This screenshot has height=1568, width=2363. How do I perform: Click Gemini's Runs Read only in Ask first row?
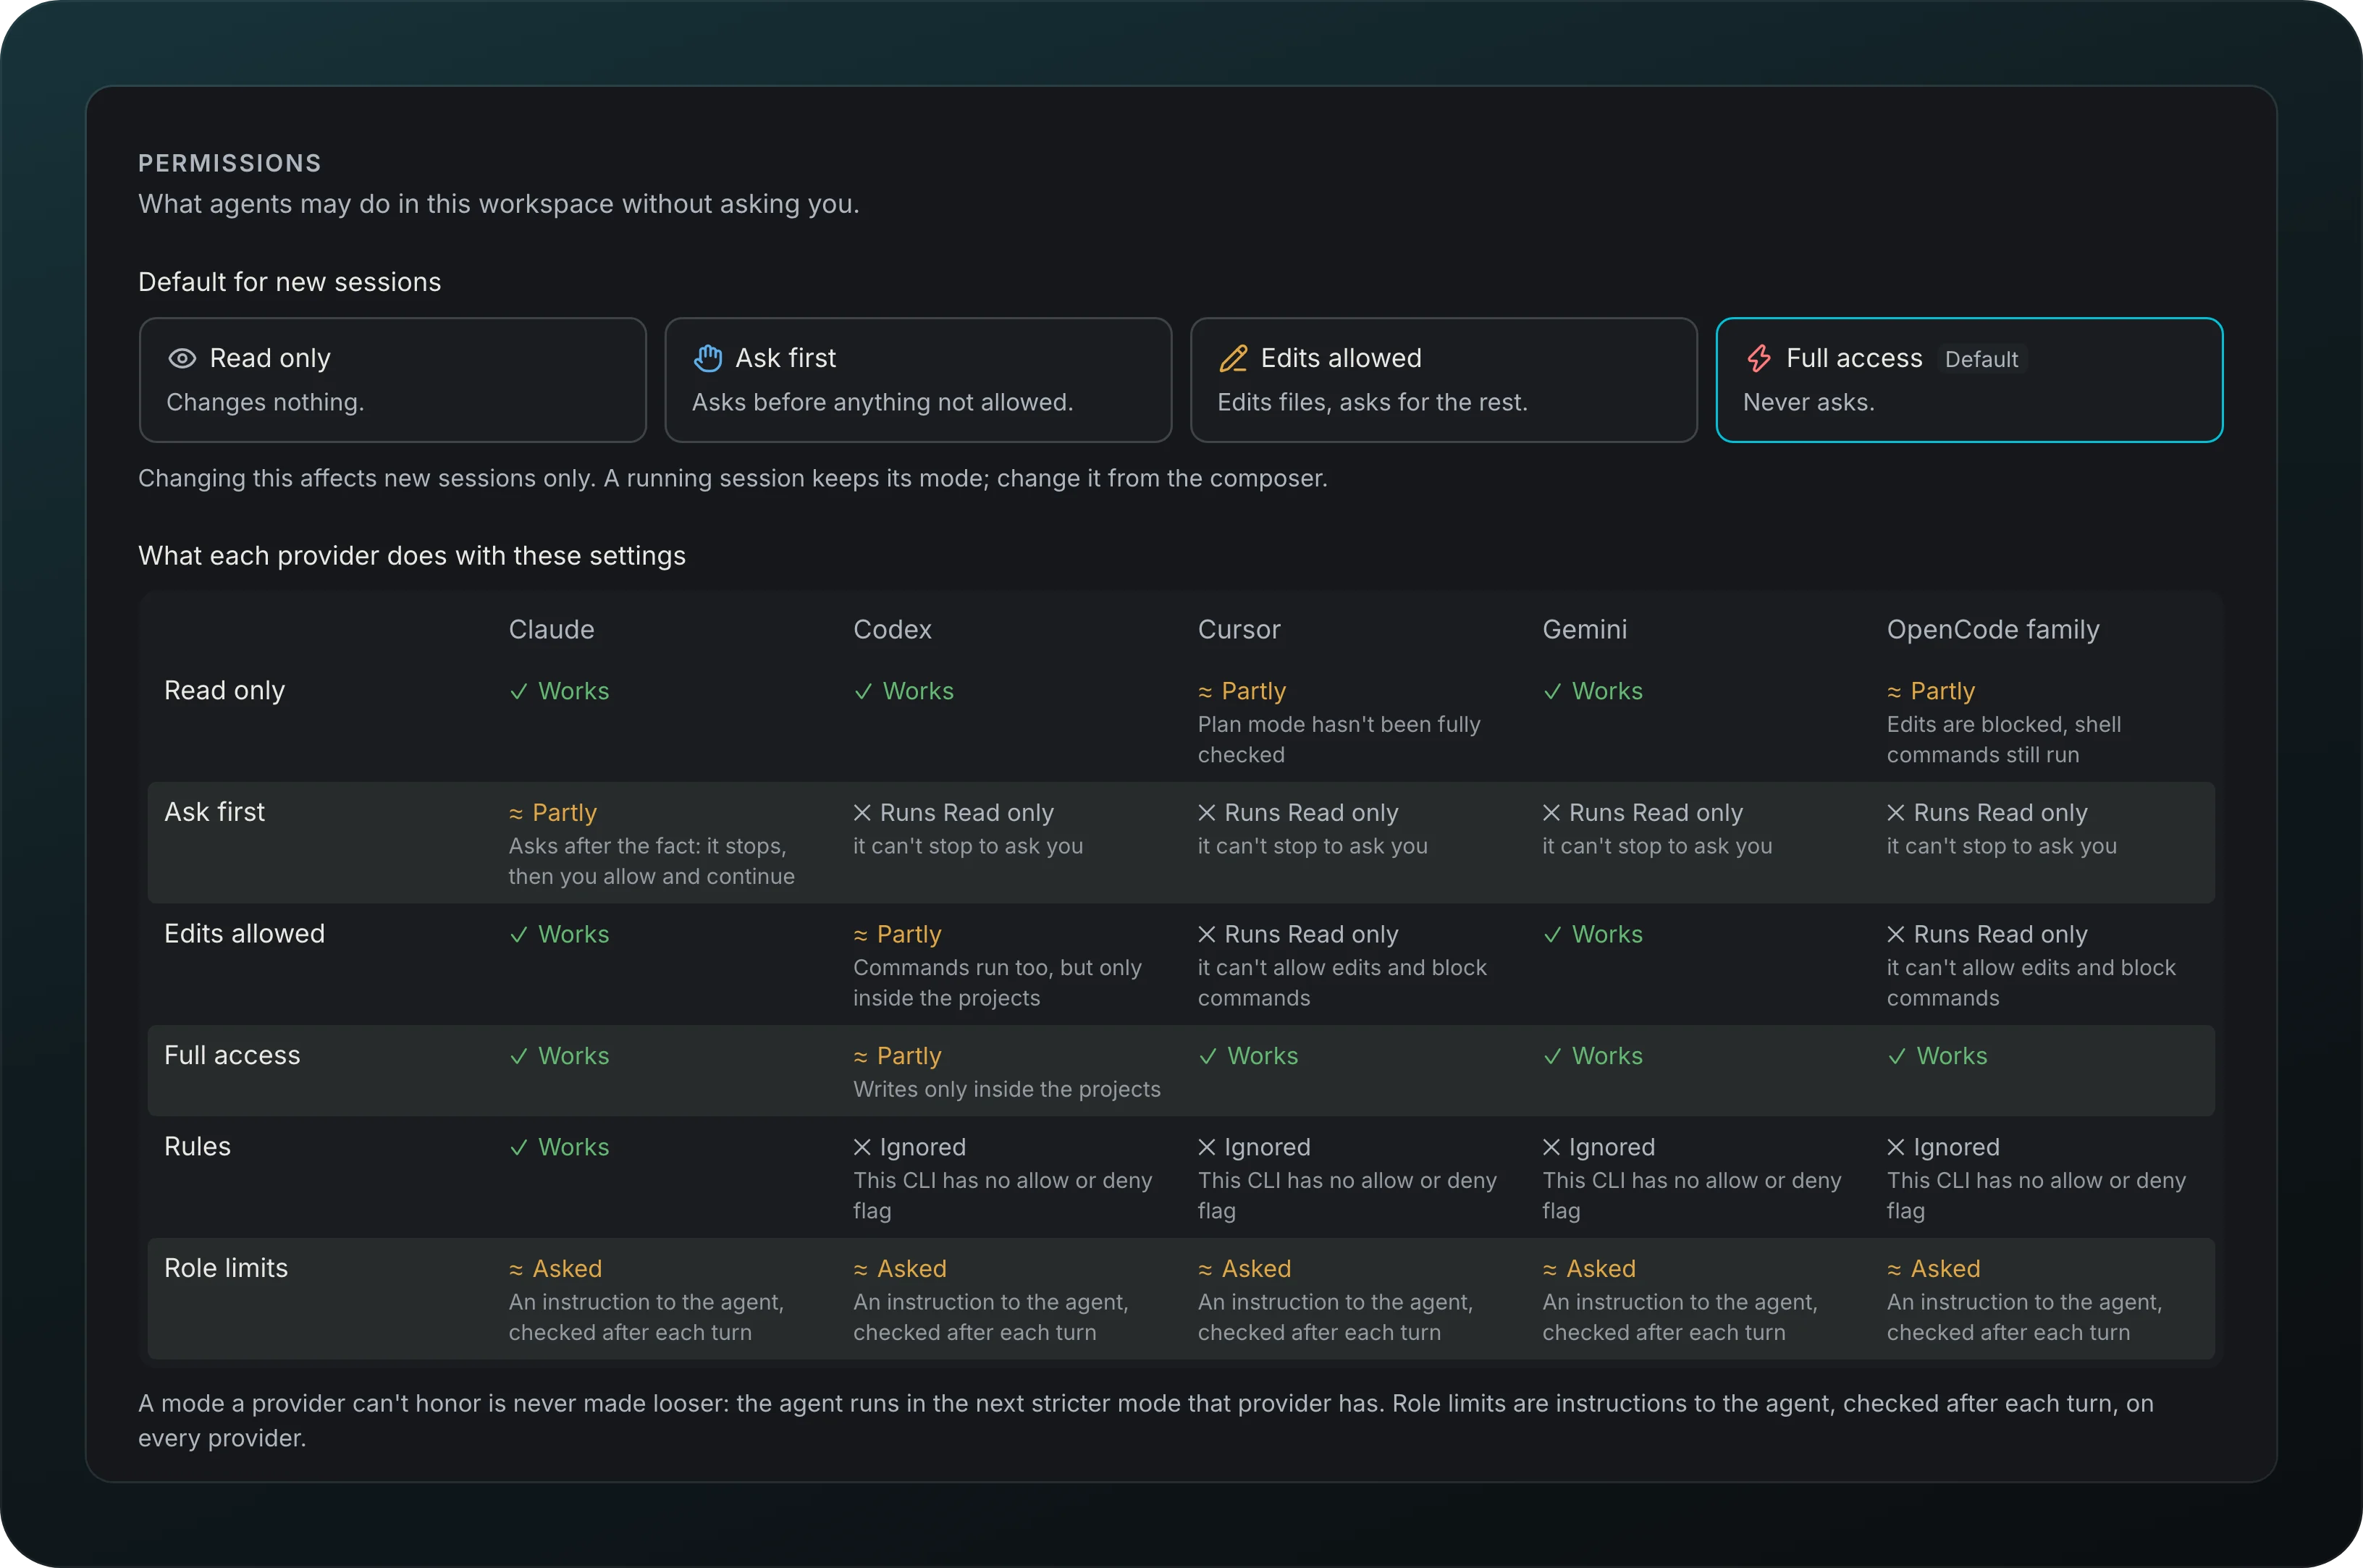[1643, 813]
